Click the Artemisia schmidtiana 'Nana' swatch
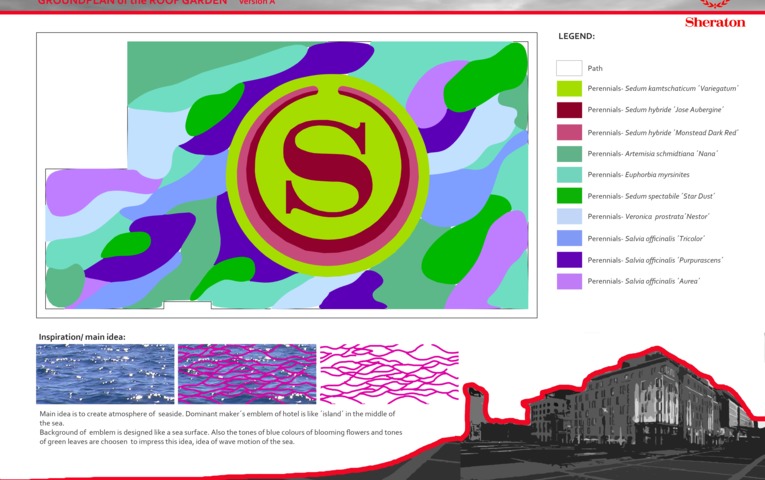765x480 pixels. 569,154
